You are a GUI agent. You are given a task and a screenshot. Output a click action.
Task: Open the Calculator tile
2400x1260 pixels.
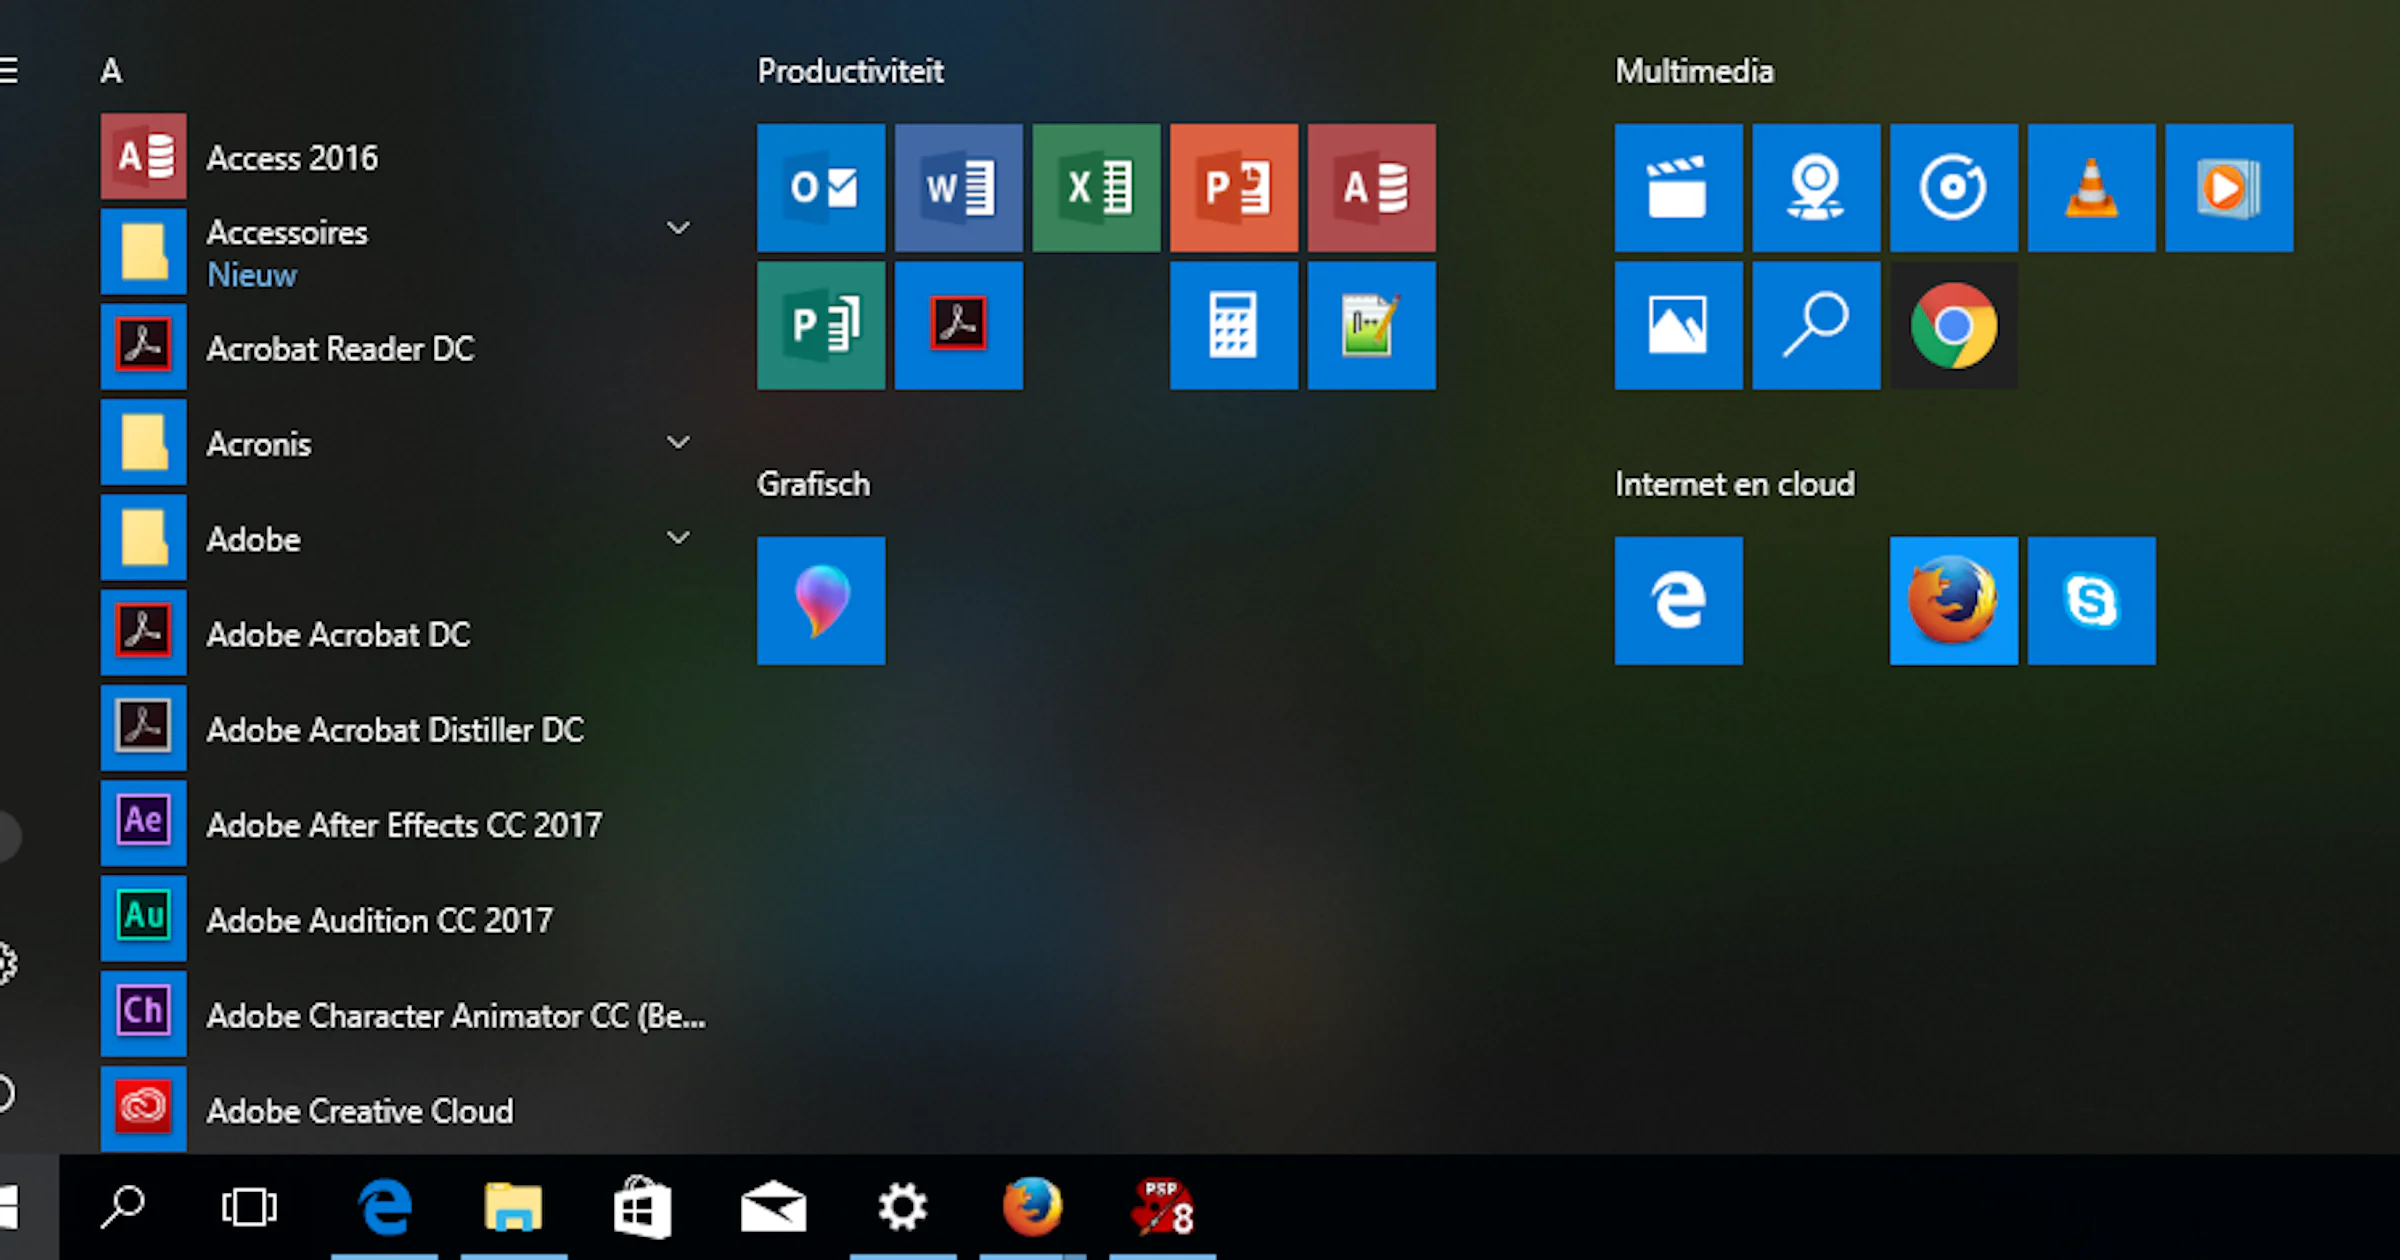[x=1233, y=326]
